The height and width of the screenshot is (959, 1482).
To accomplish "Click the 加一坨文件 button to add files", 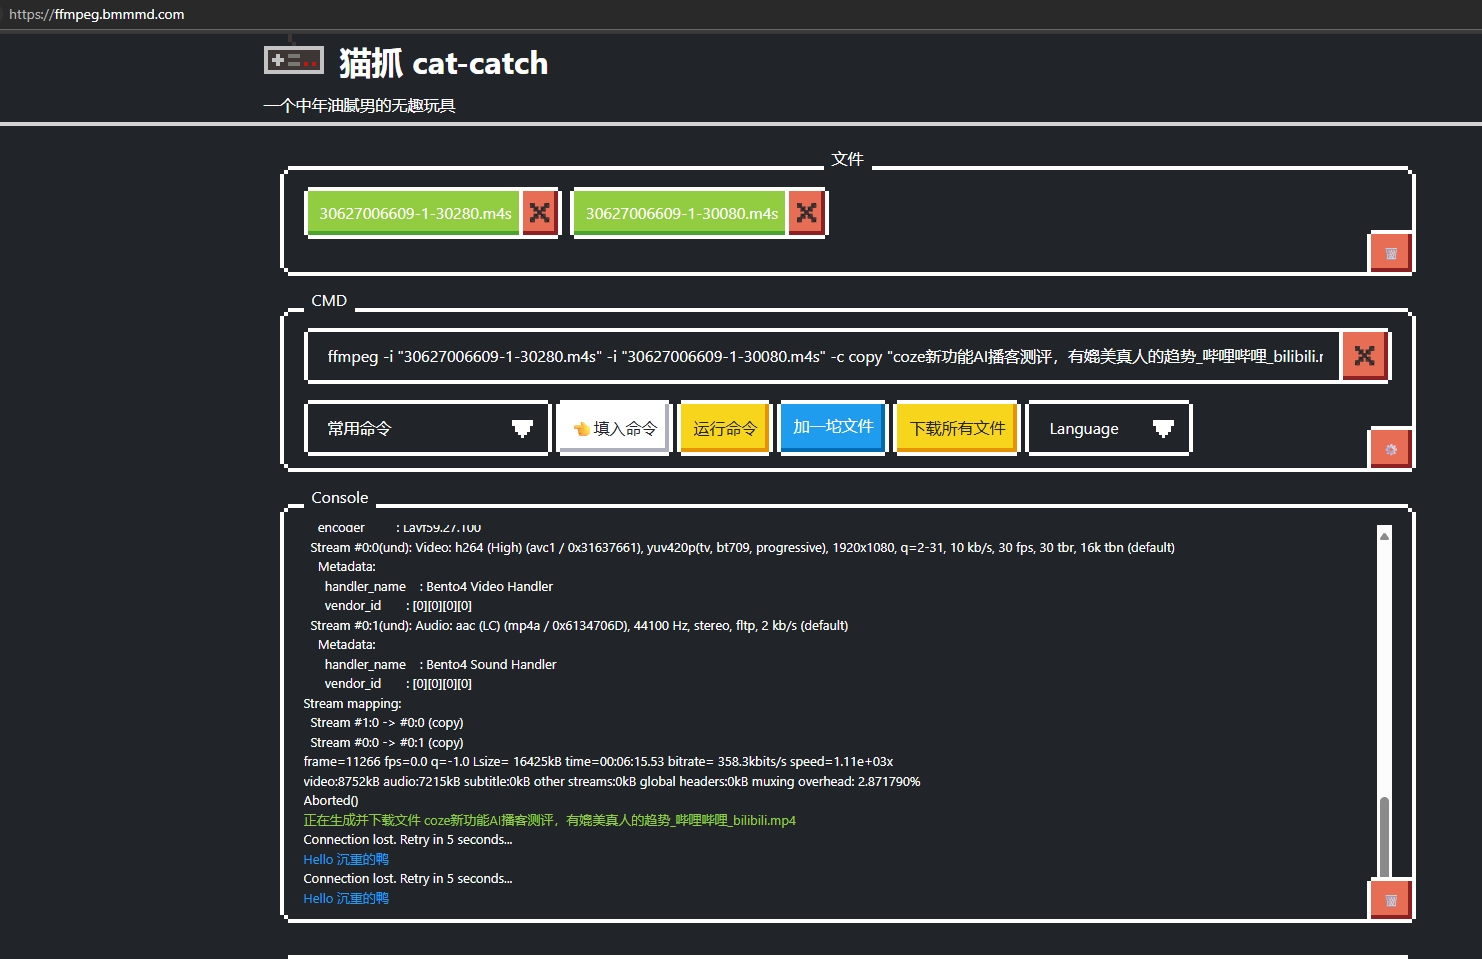I will pyautogui.click(x=832, y=427).
